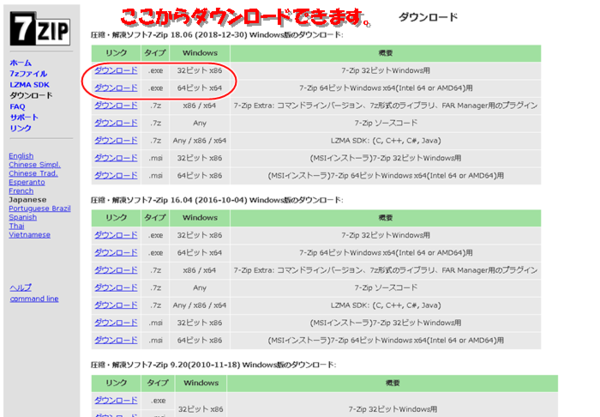Viewport: 600px width, 417px height.
Task: Click the ダウンロード page heading
Action: pos(428,17)
